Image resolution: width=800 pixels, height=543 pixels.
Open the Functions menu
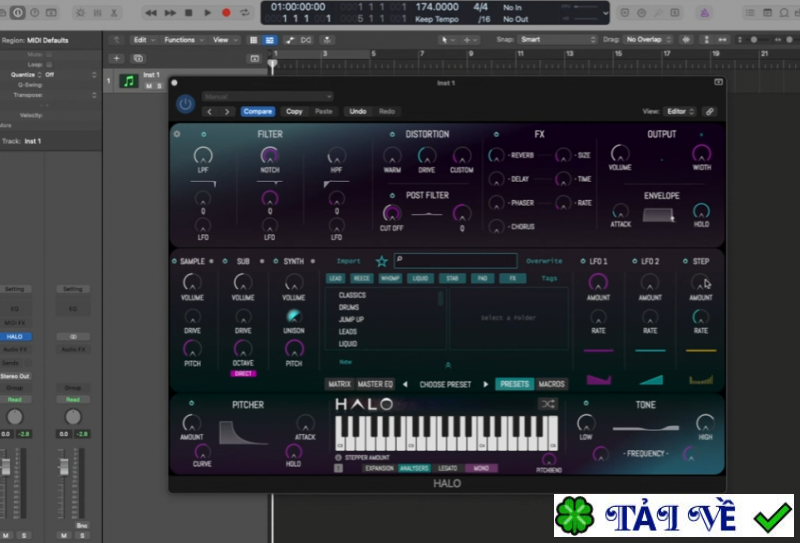182,40
